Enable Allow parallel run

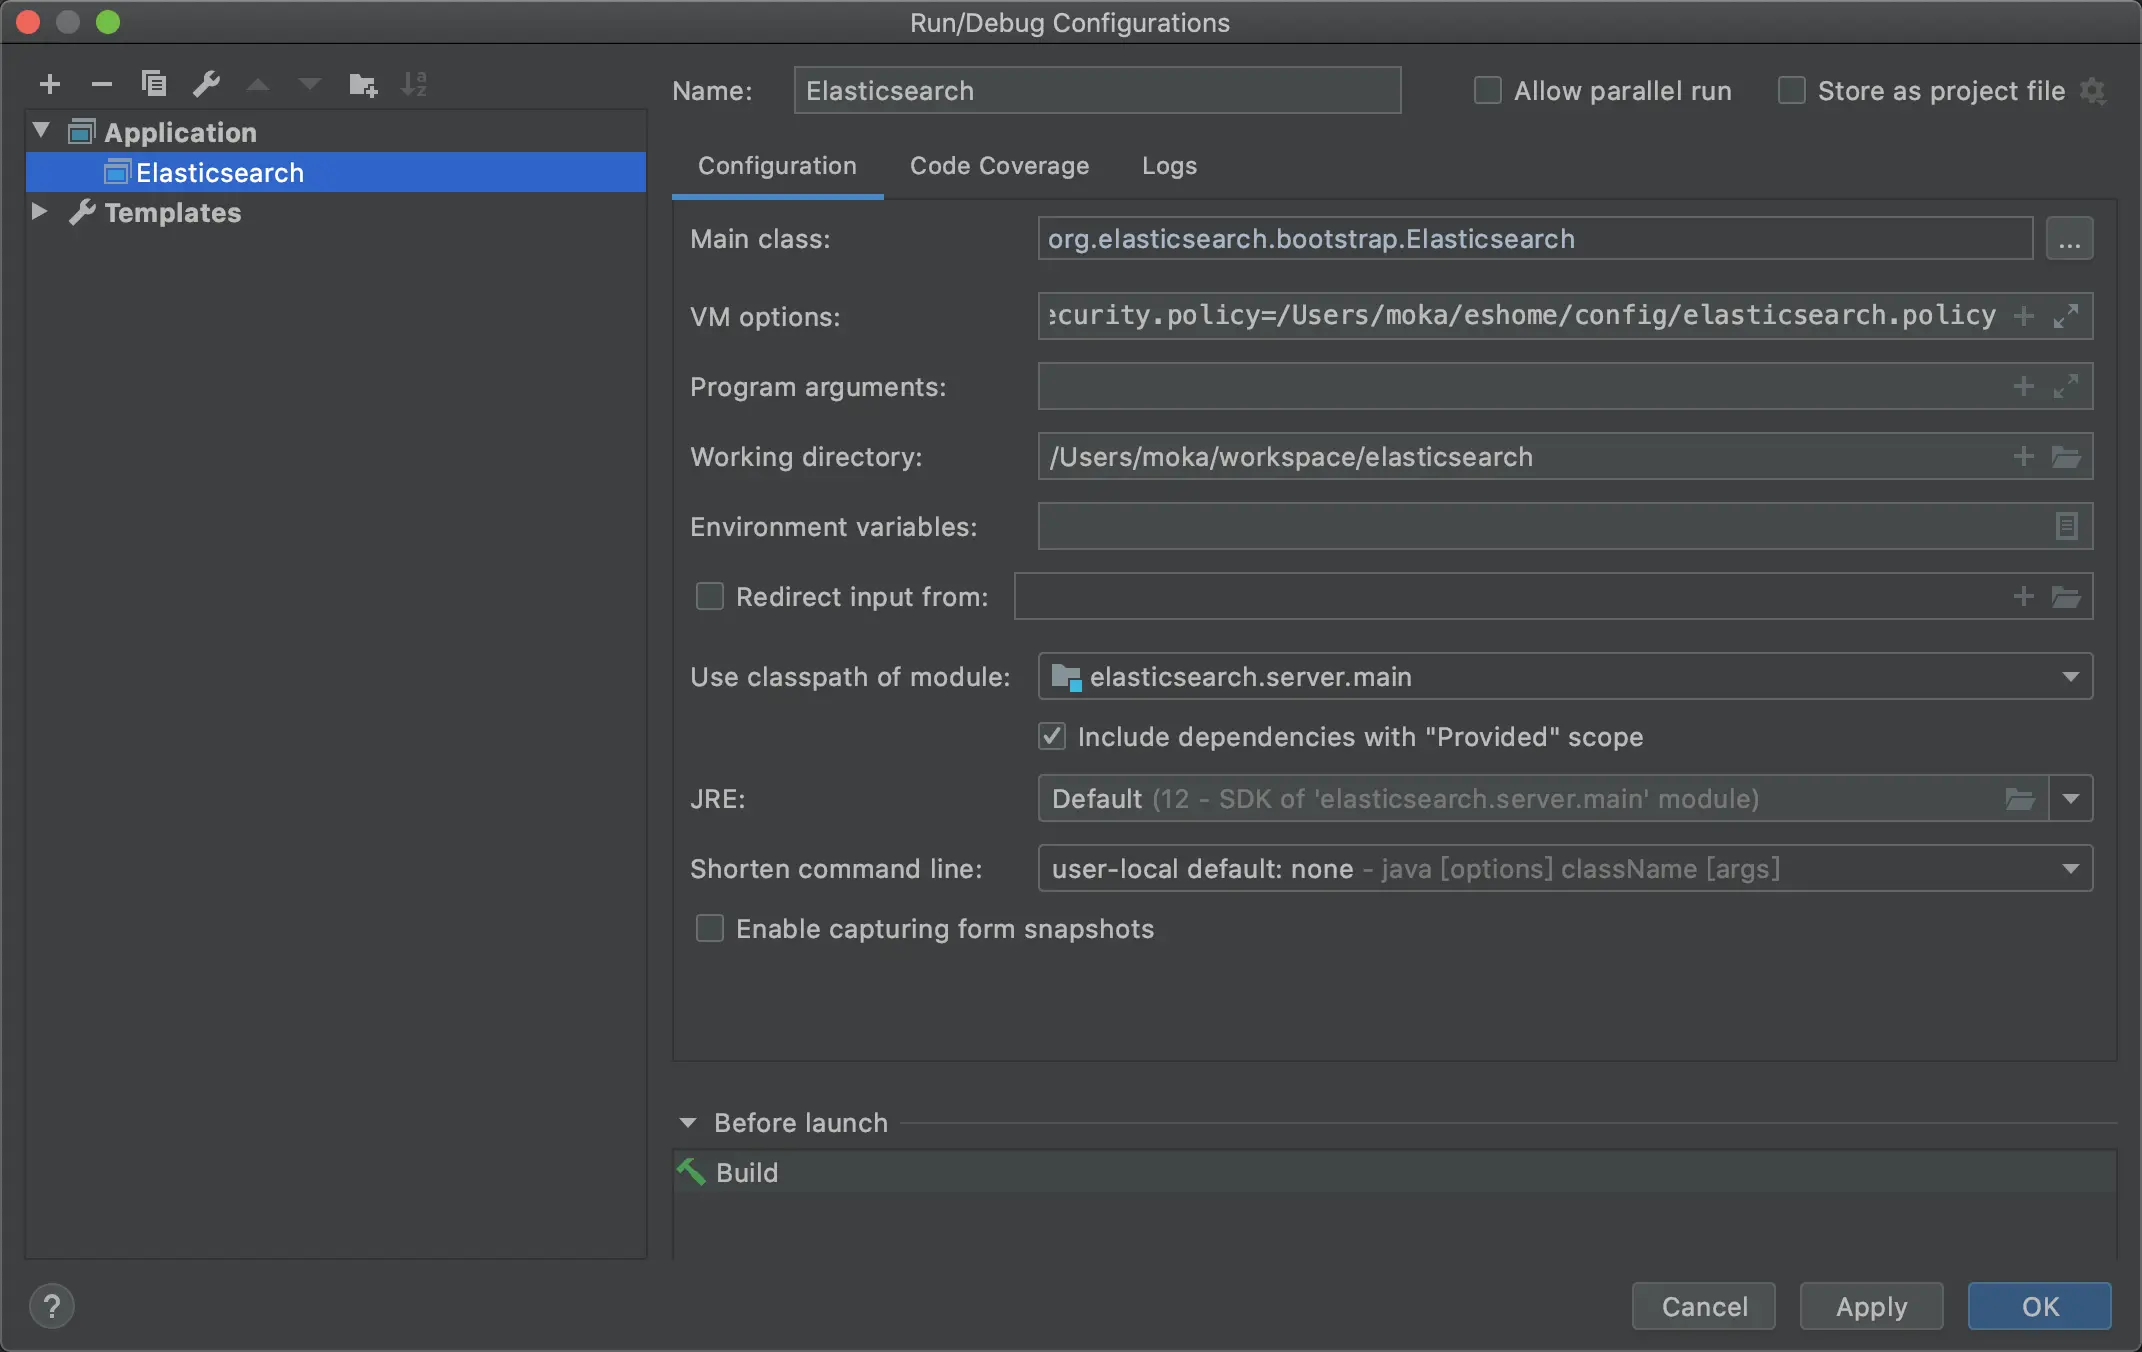[1487, 90]
